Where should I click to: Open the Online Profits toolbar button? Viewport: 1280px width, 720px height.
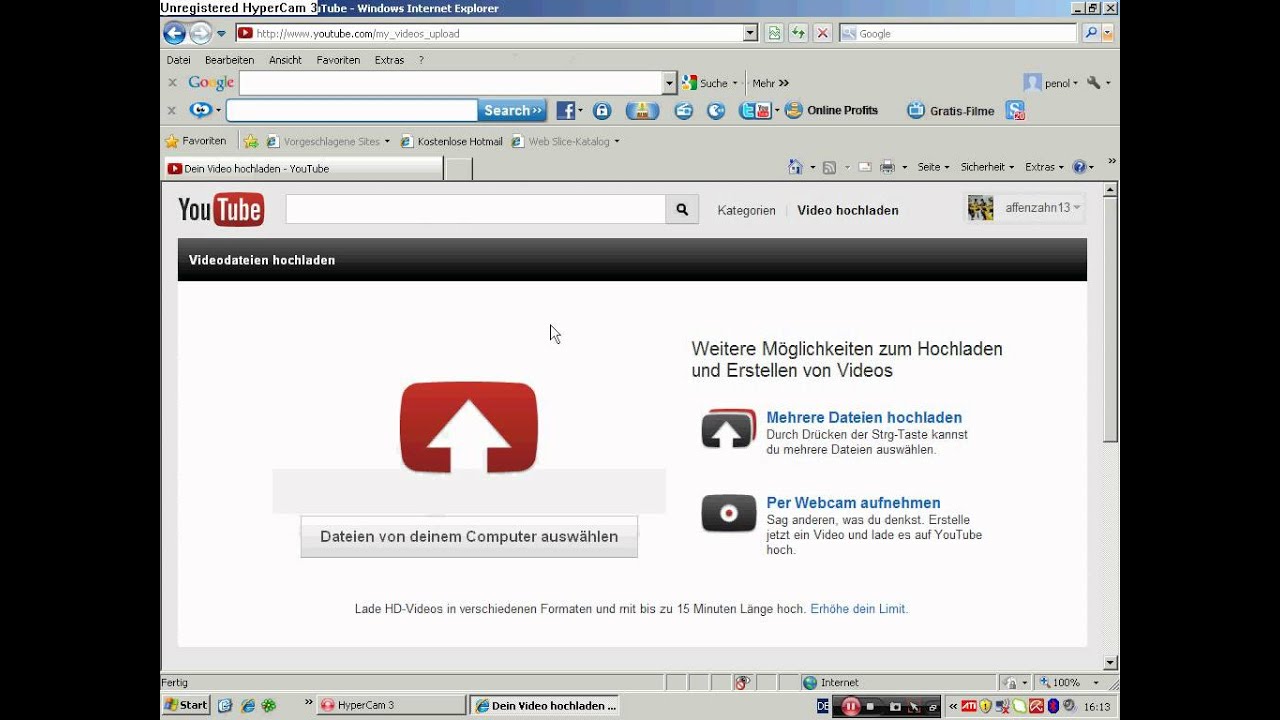tap(831, 111)
